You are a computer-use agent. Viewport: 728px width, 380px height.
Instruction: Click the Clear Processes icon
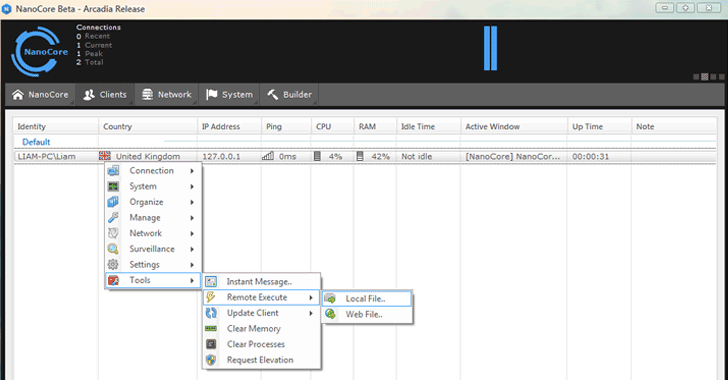[x=211, y=344]
